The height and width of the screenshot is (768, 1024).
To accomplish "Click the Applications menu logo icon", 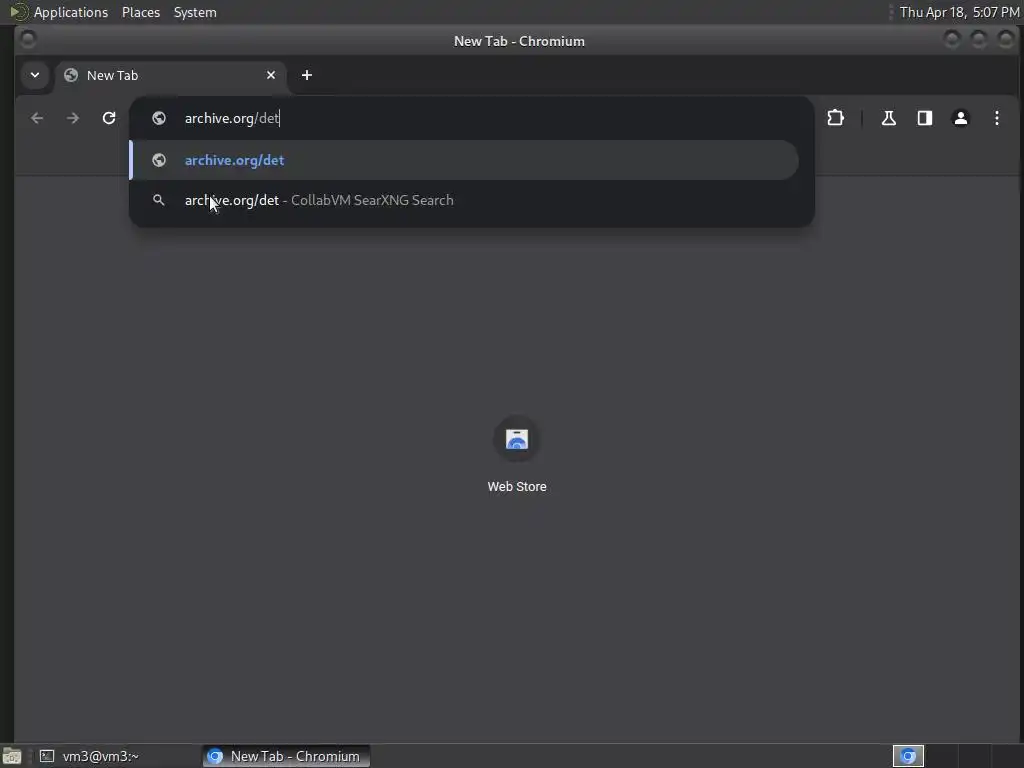I will [x=18, y=12].
